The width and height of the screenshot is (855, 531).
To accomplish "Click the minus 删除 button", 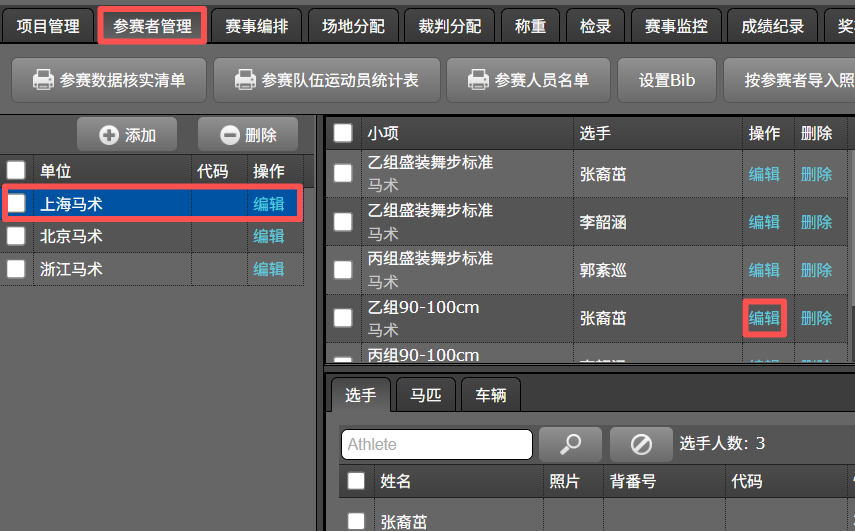I will coord(248,135).
